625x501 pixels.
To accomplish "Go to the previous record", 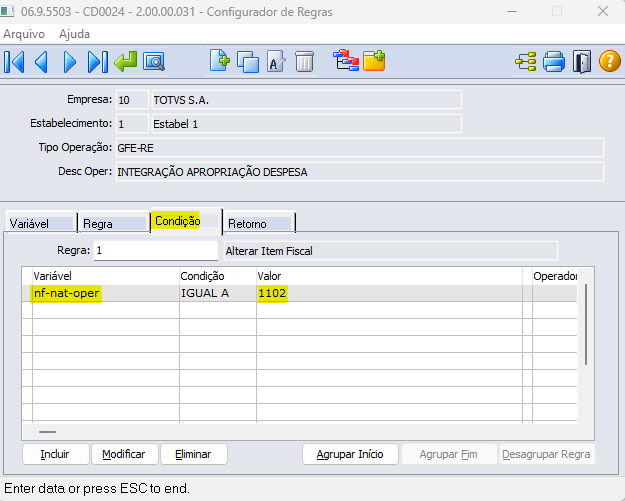I will pyautogui.click(x=41, y=62).
